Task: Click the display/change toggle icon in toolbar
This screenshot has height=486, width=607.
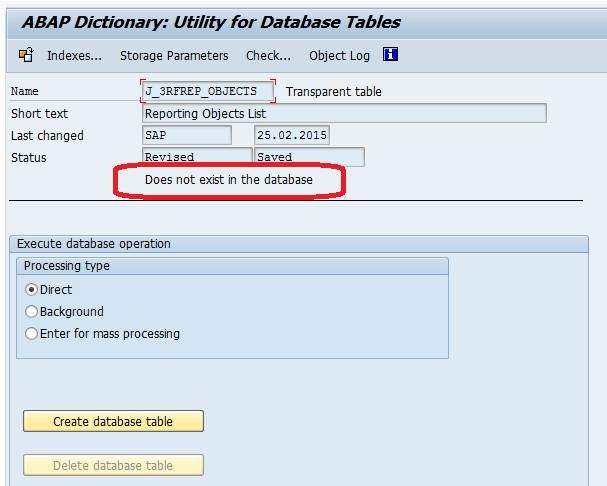Action: [26, 55]
